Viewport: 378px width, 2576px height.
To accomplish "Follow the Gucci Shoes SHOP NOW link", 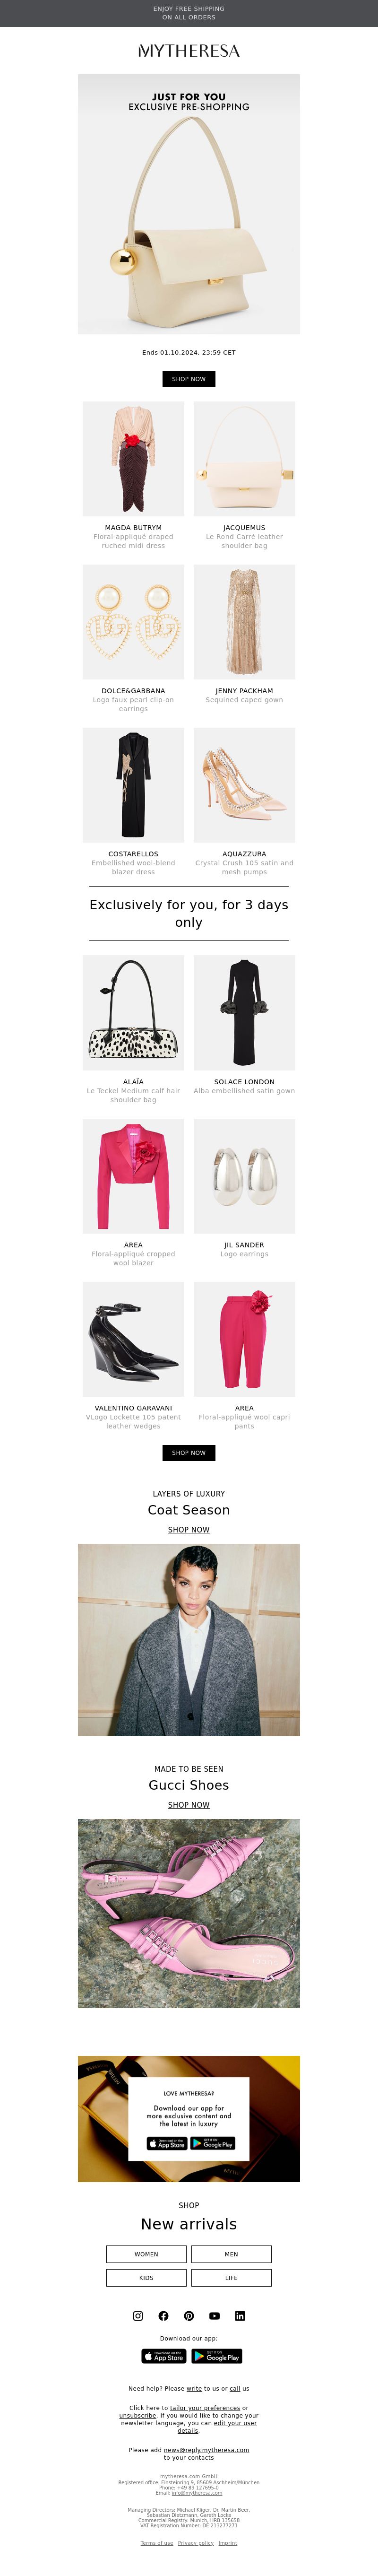I will tap(189, 1805).
